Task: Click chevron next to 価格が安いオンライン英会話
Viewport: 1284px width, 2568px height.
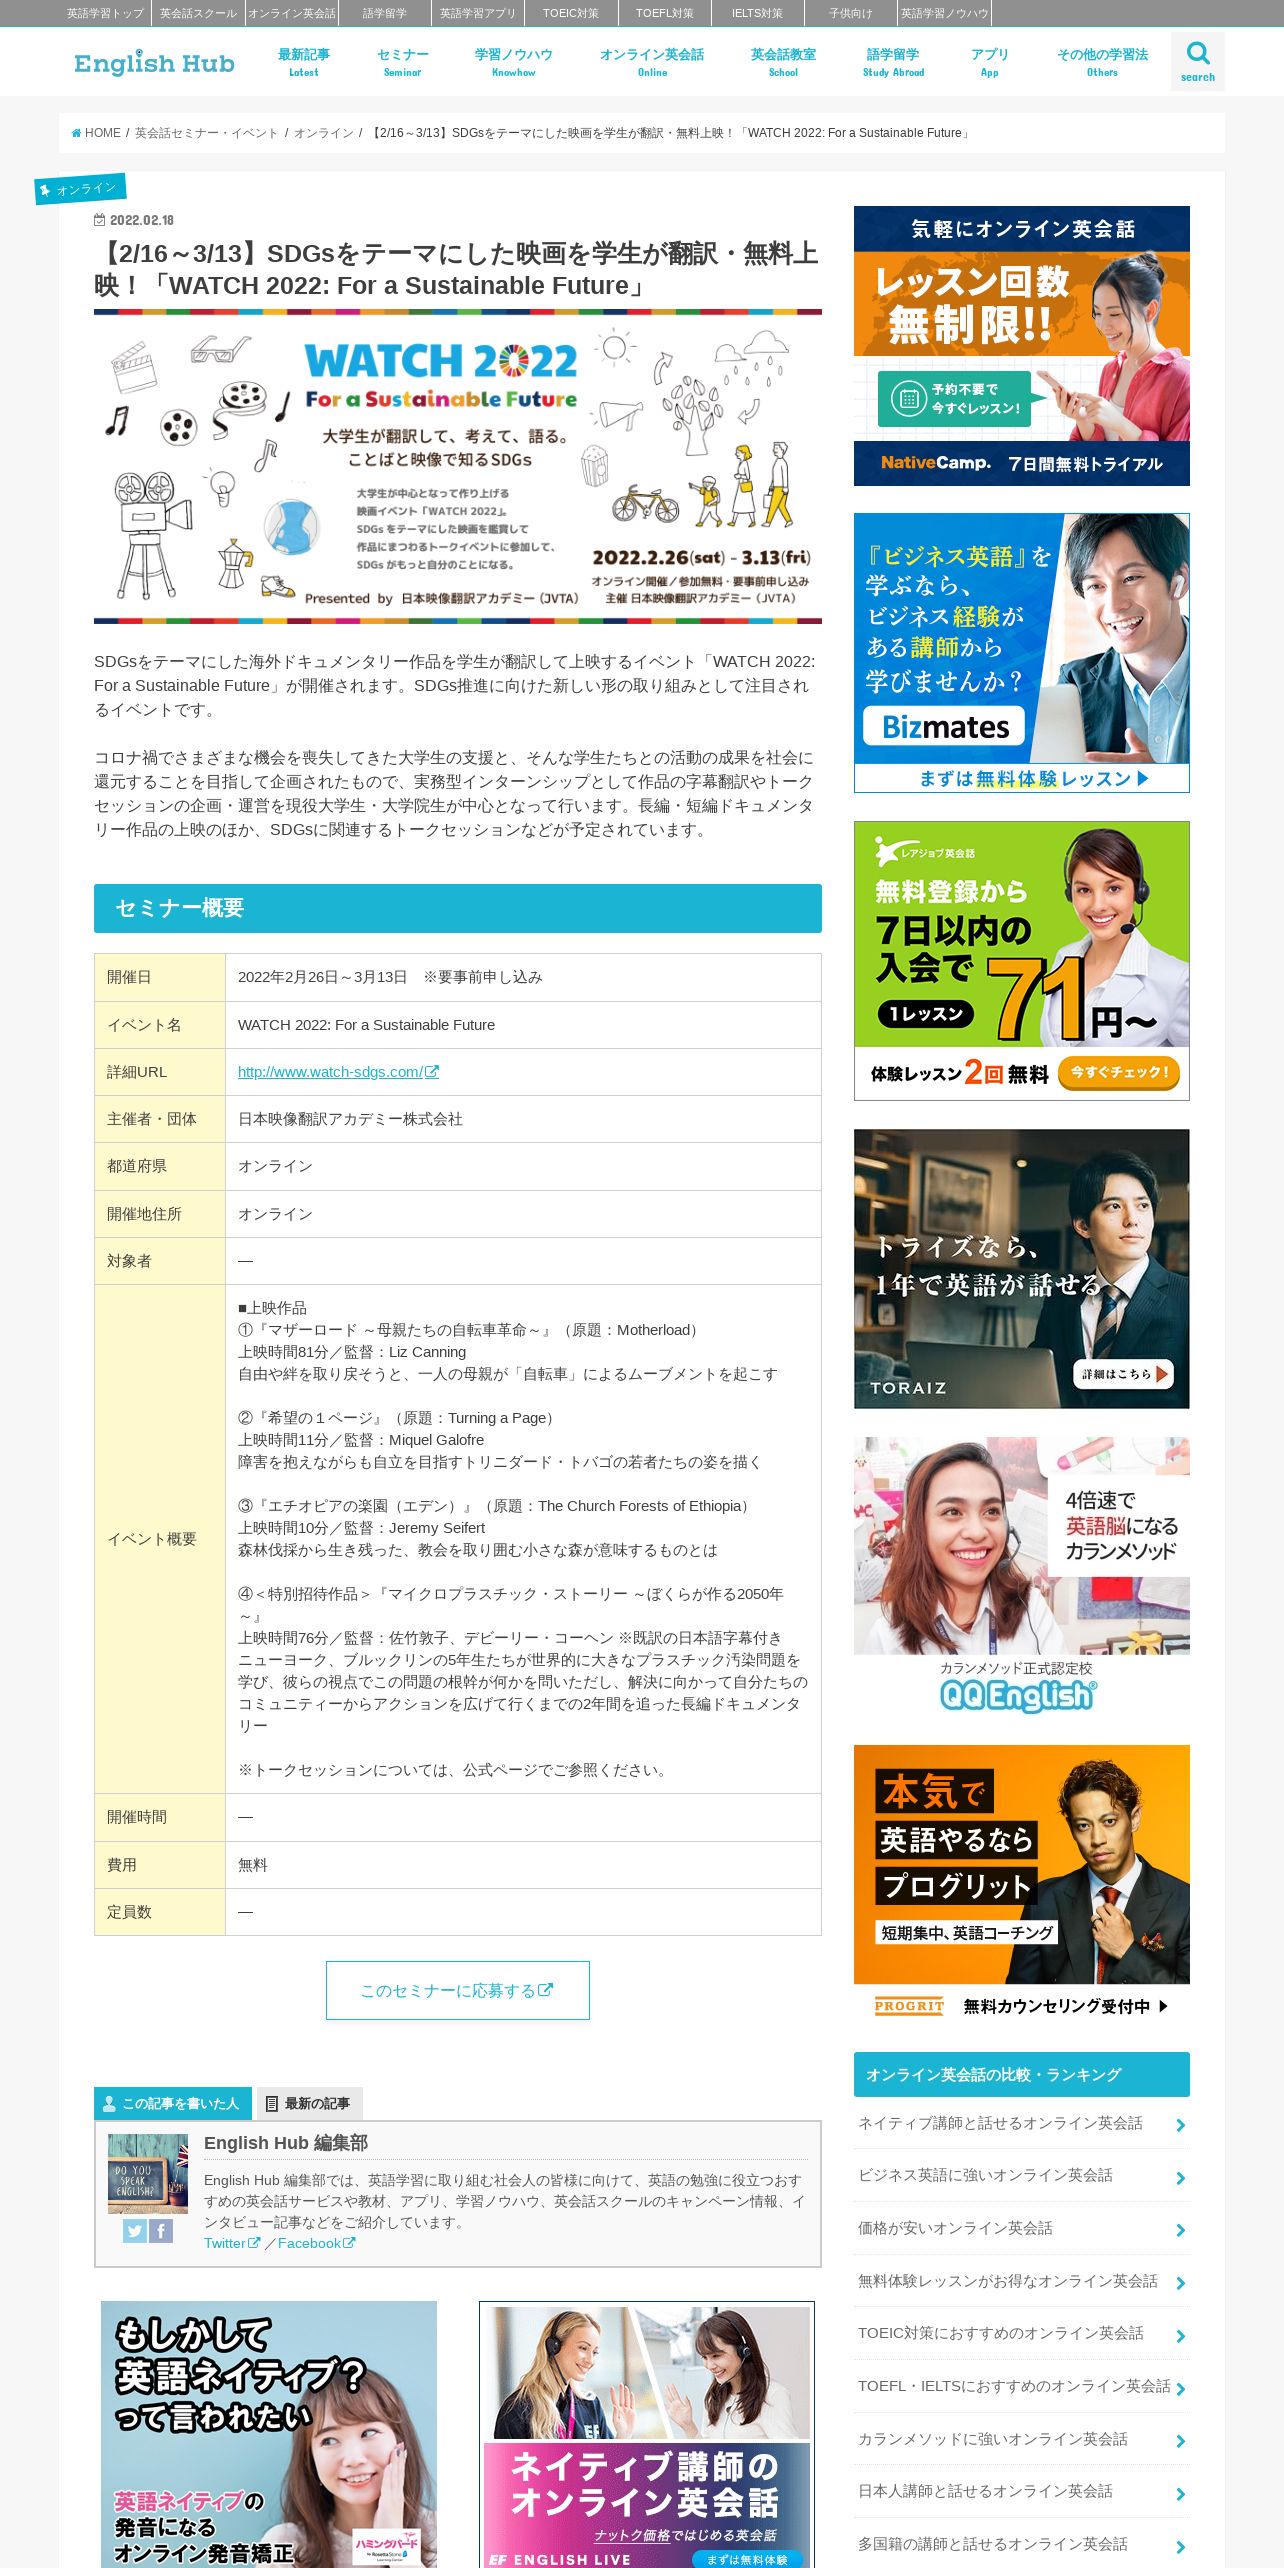Action: point(1180,2230)
